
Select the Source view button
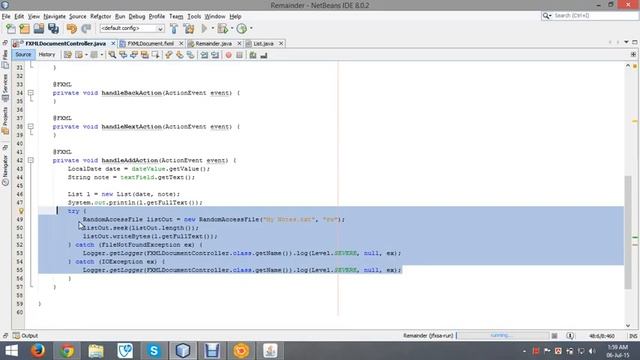click(x=23, y=55)
